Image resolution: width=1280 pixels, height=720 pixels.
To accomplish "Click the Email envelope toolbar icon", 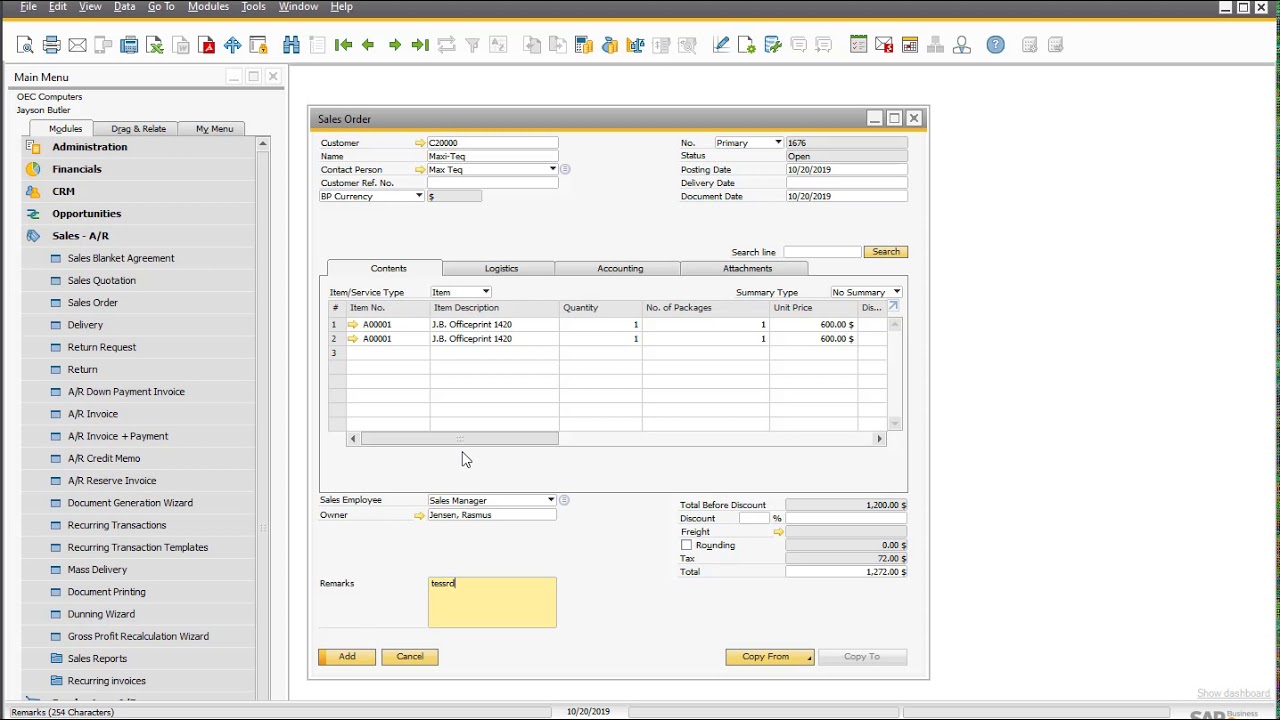I will pos(77,45).
